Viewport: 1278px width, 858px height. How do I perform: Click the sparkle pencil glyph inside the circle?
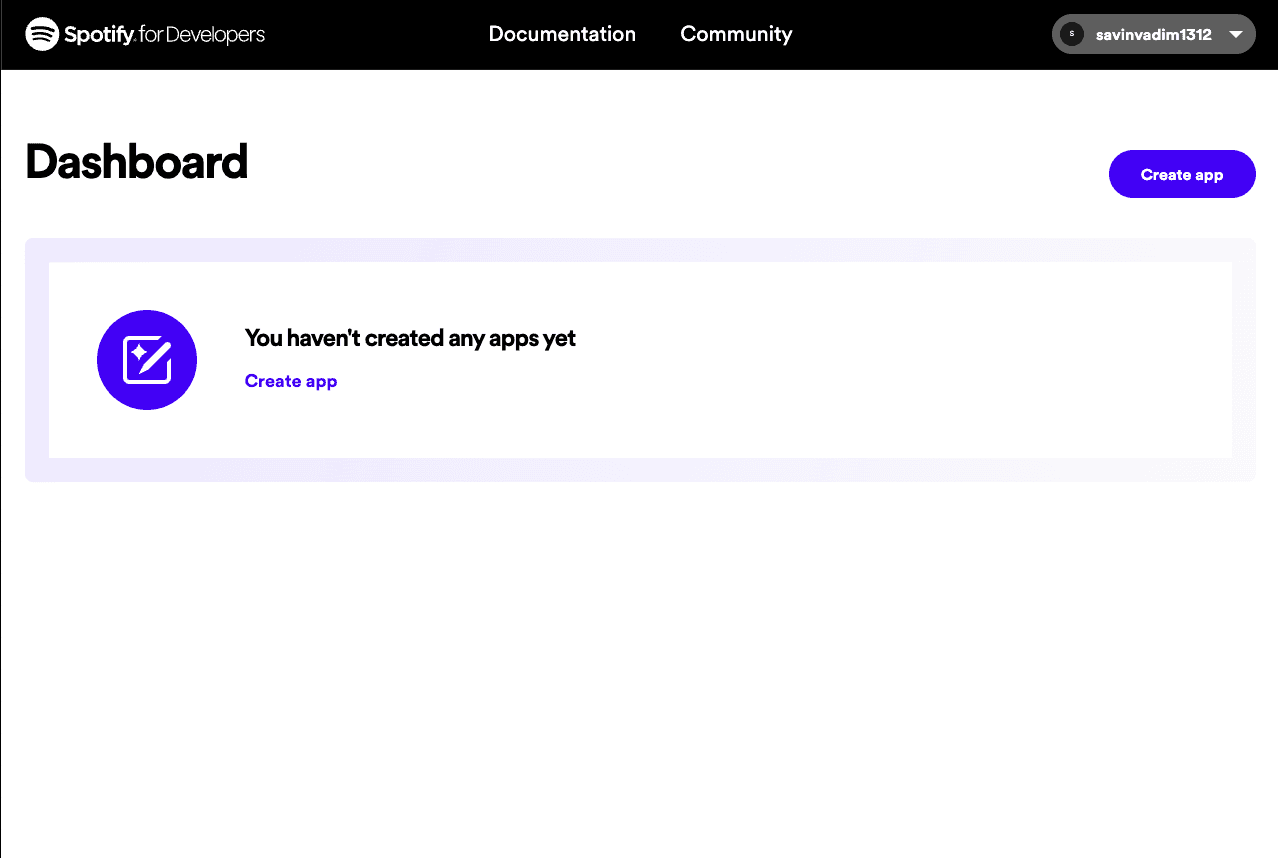point(147,360)
